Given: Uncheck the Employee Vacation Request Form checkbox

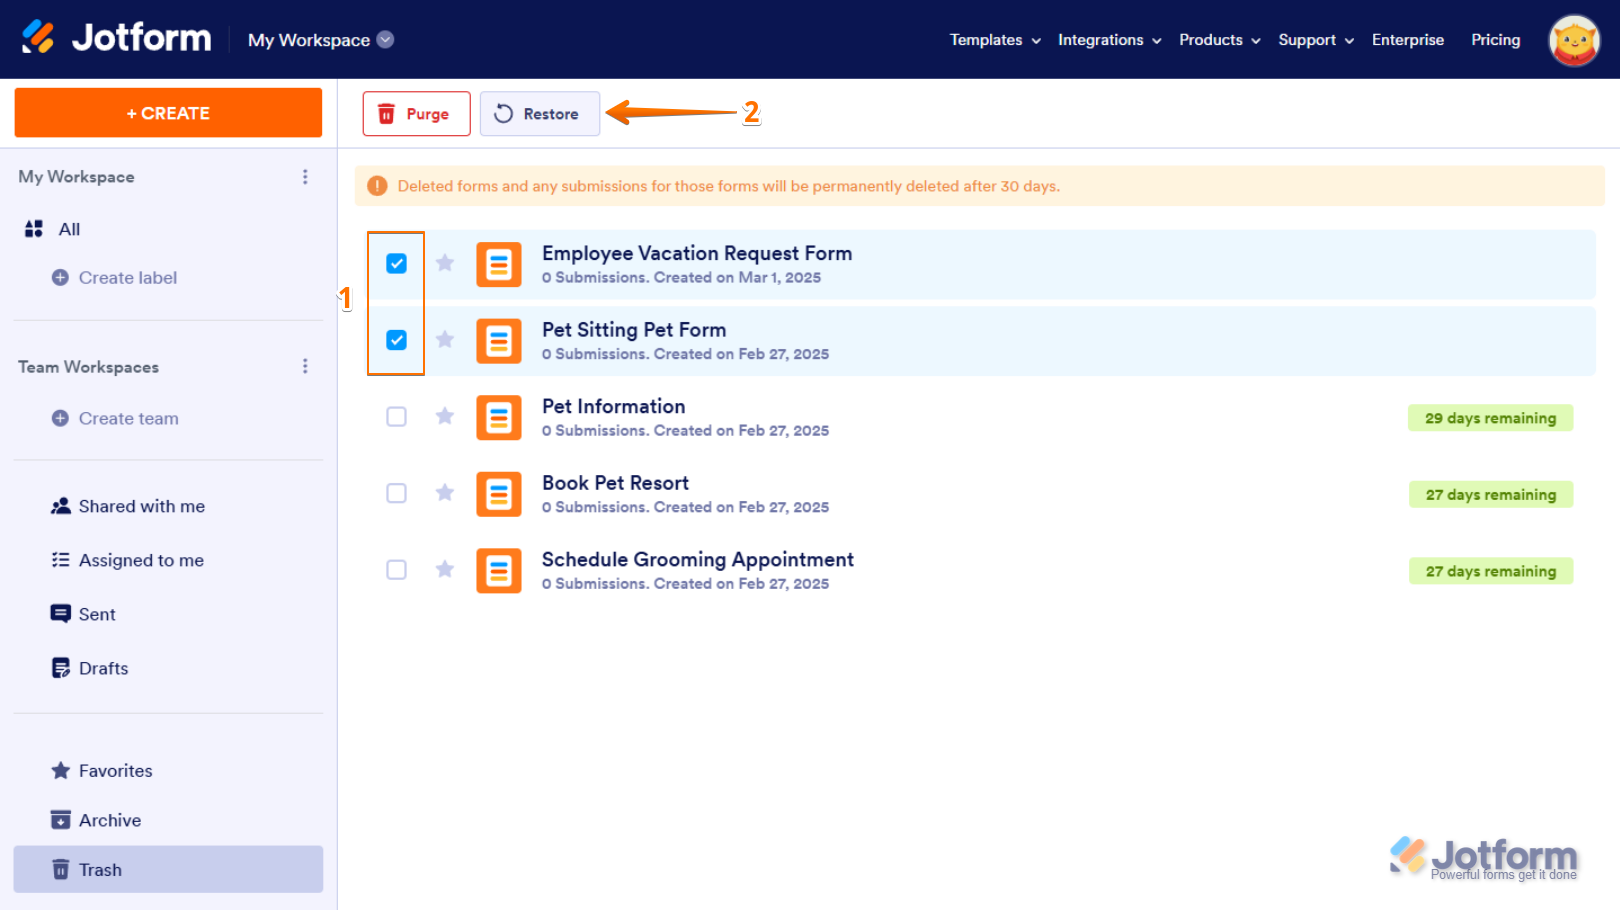Looking at the screenshot, I should pyautogui.click(x=397, y=264).
